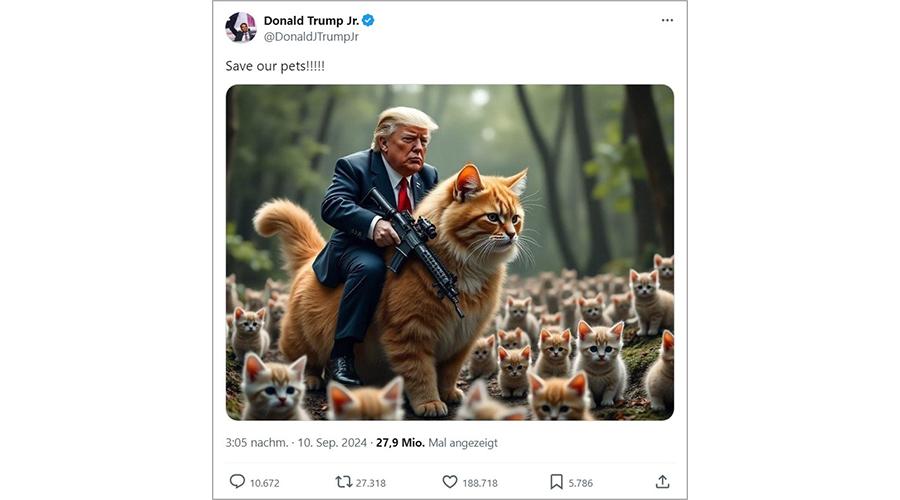Click the share upload arrow icon

(662, 482)
